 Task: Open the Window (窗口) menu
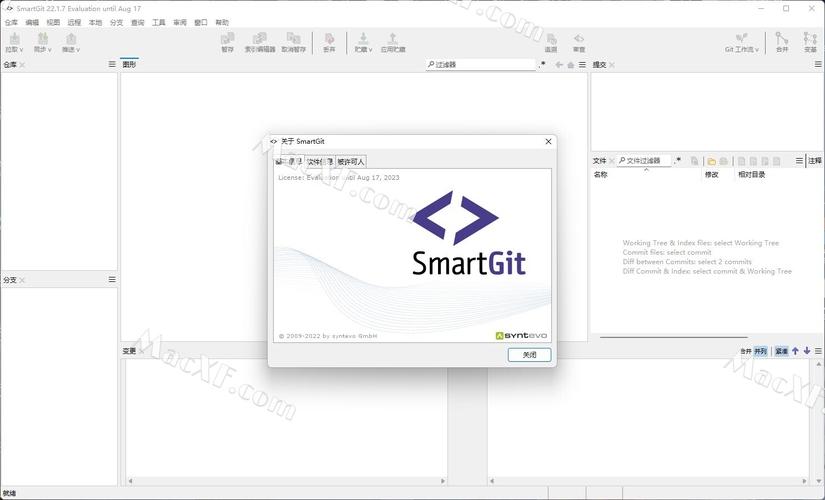(201, 23)
